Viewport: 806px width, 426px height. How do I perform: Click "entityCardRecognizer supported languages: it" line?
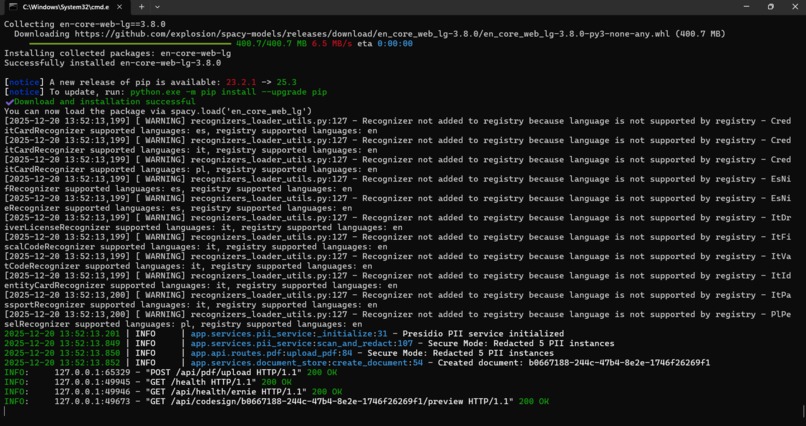[201, 286]
